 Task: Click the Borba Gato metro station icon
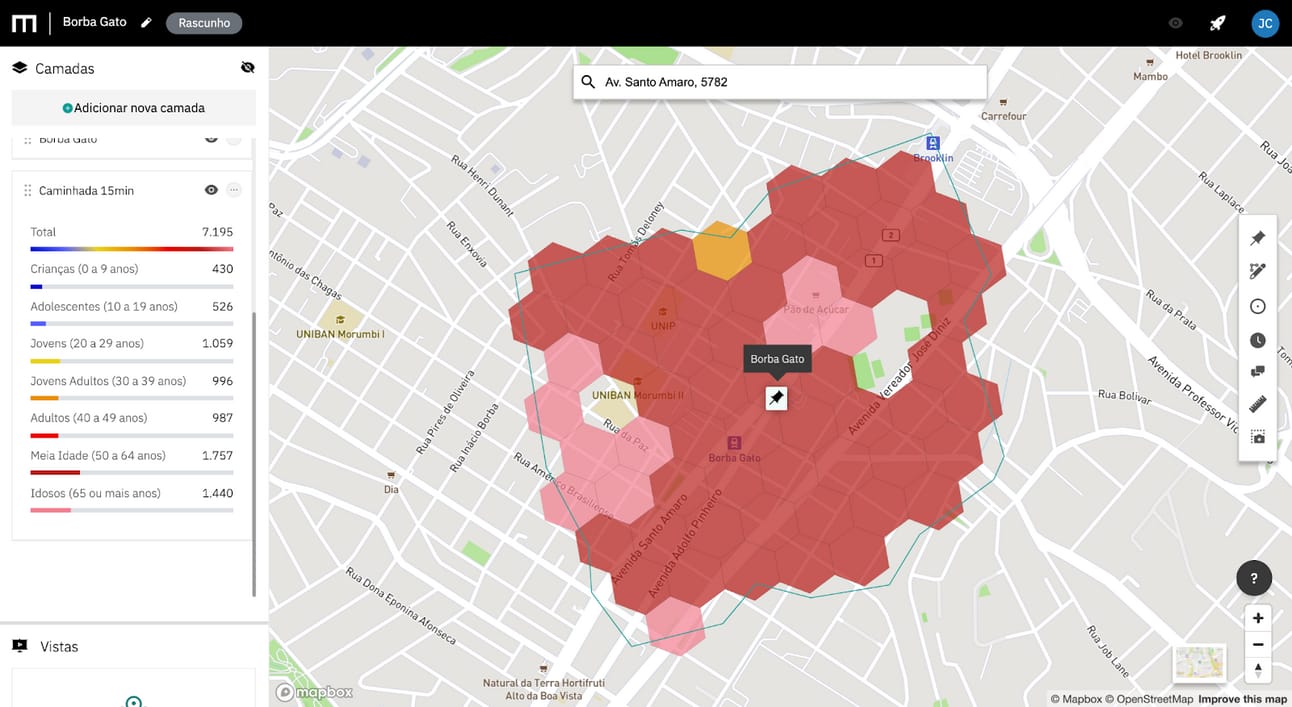(734, 443)
